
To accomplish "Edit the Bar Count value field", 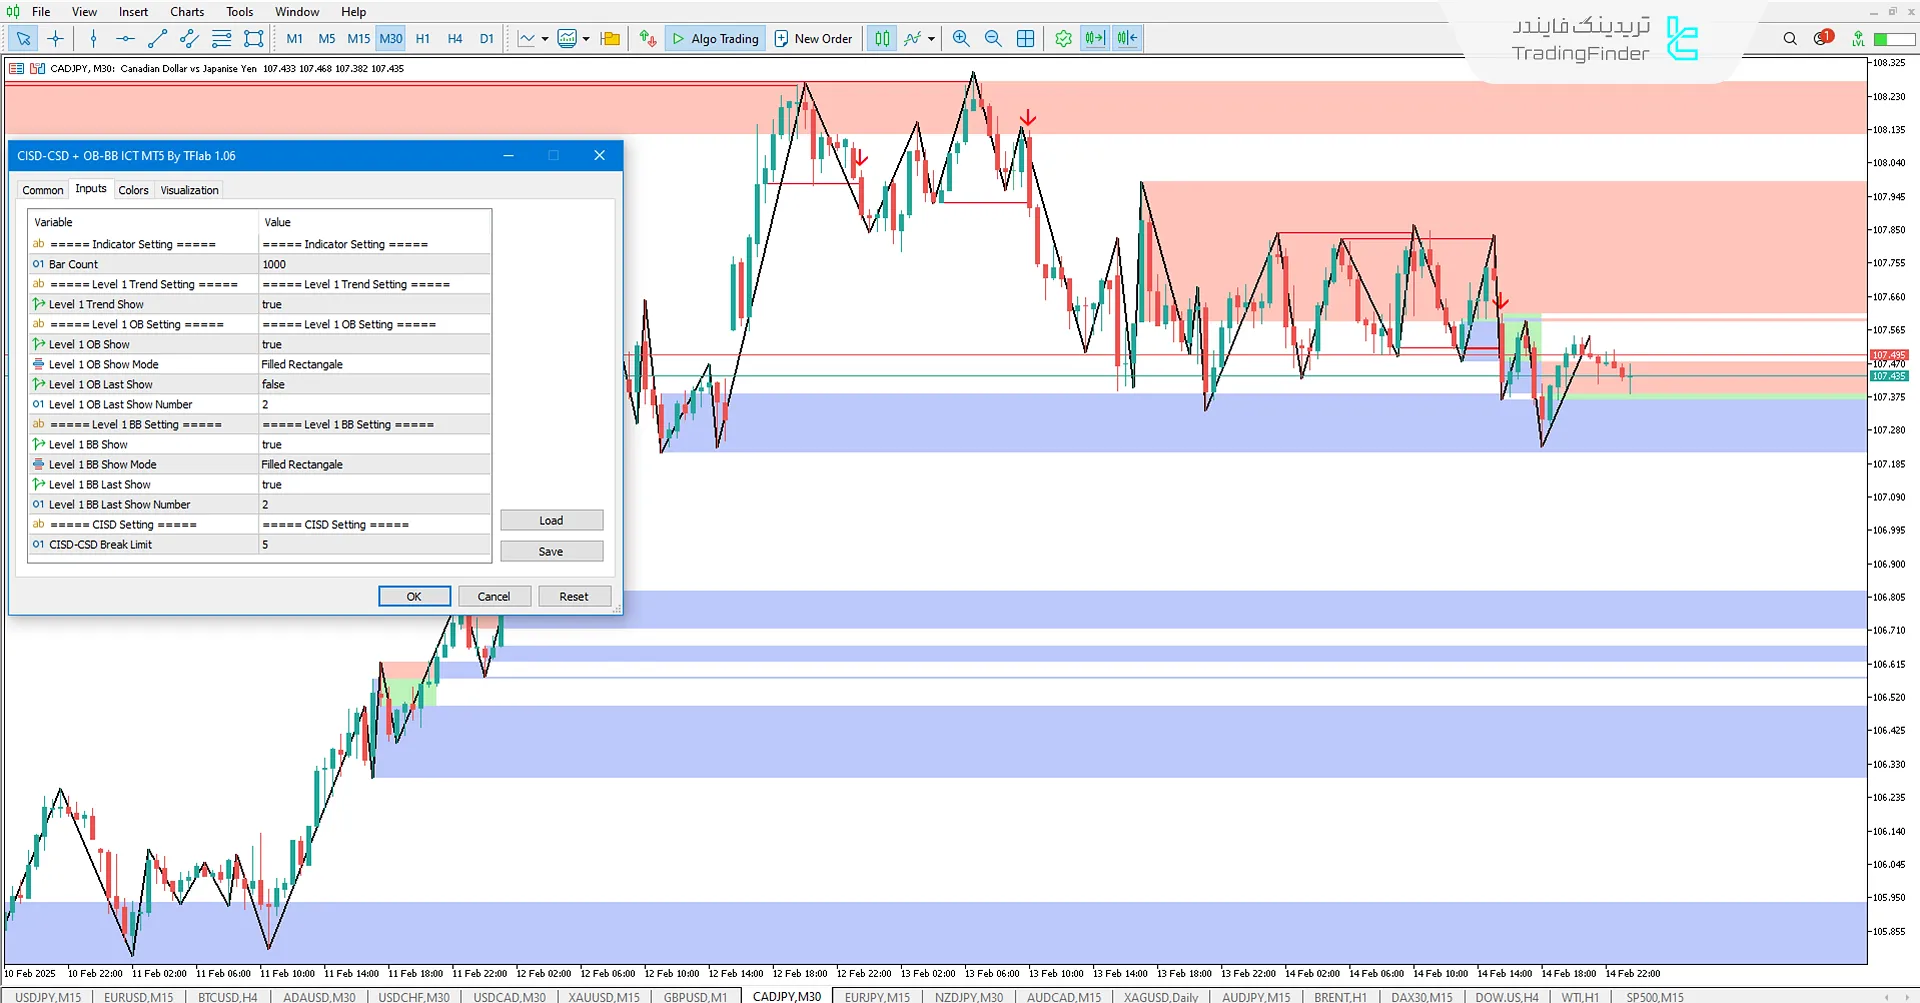I will 374,265.
